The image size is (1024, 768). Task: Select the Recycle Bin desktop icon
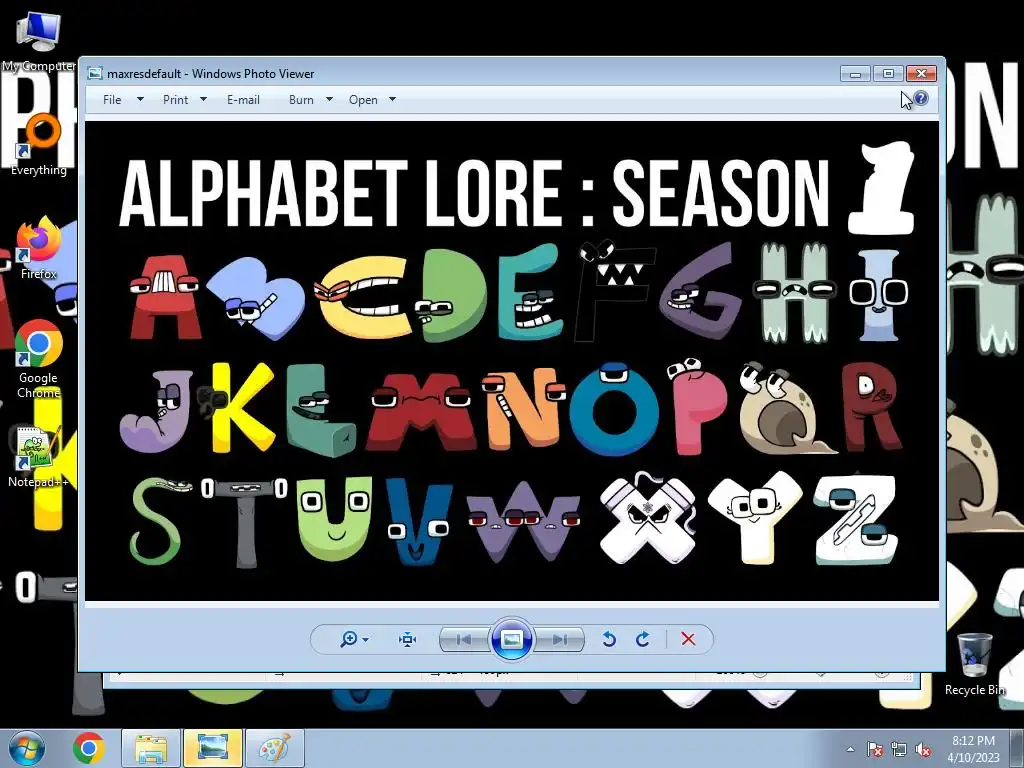974,664
